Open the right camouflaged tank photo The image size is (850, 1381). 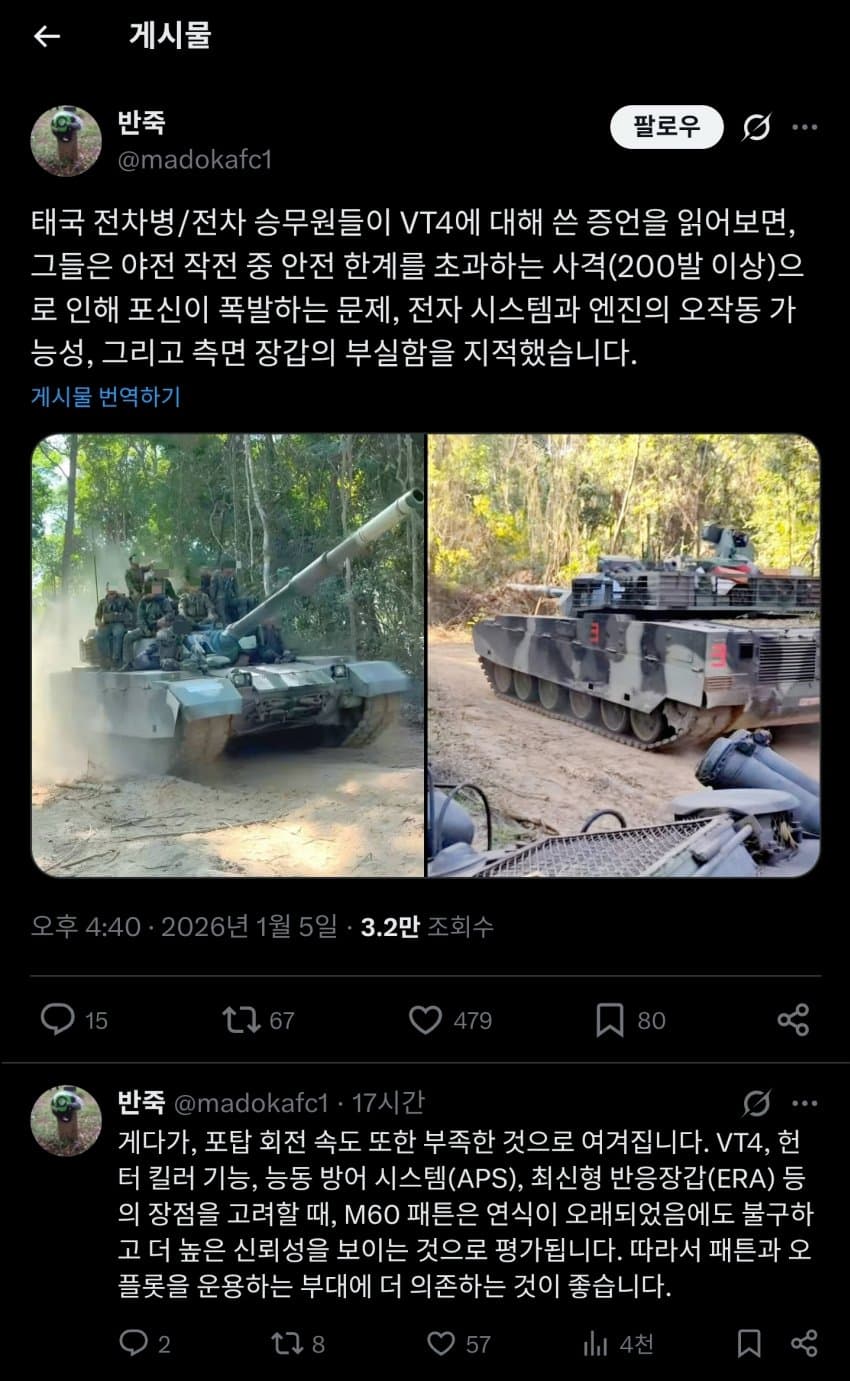[624, 655]
